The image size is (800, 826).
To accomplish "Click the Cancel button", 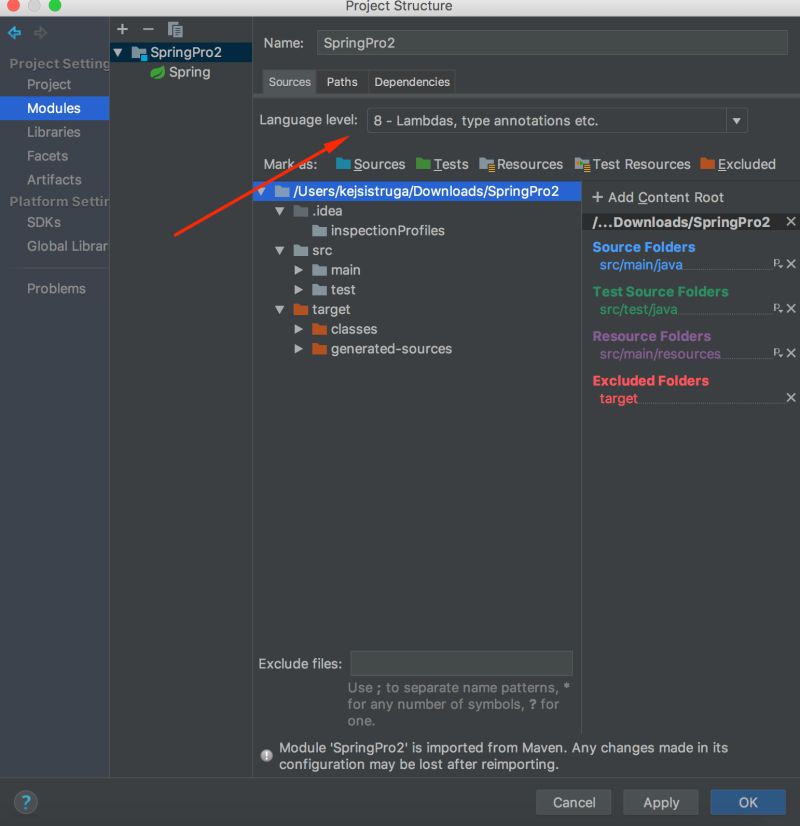I will (x=574, y=802).
